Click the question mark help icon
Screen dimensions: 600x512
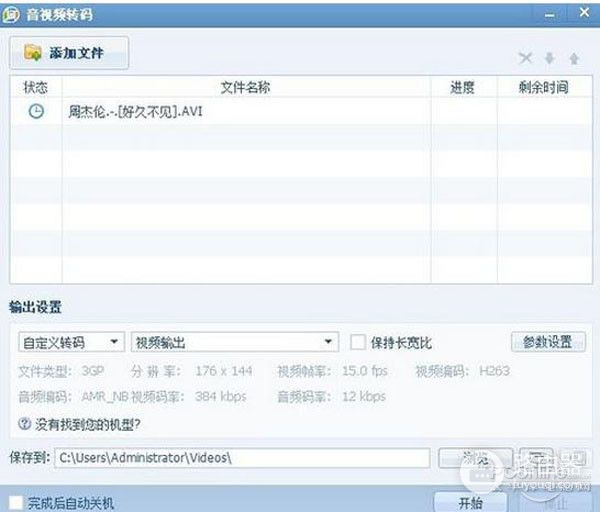(x=24, y=423)
